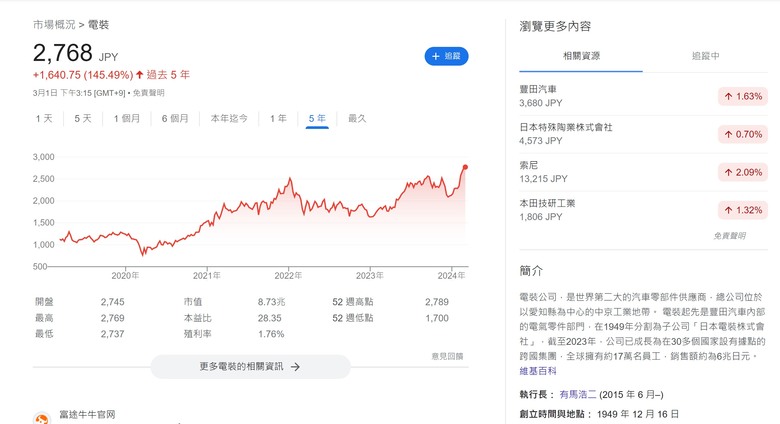Switch to the 追蹤中 tab
The width and height of the screenshot is (780, 424).
[705, 56]
